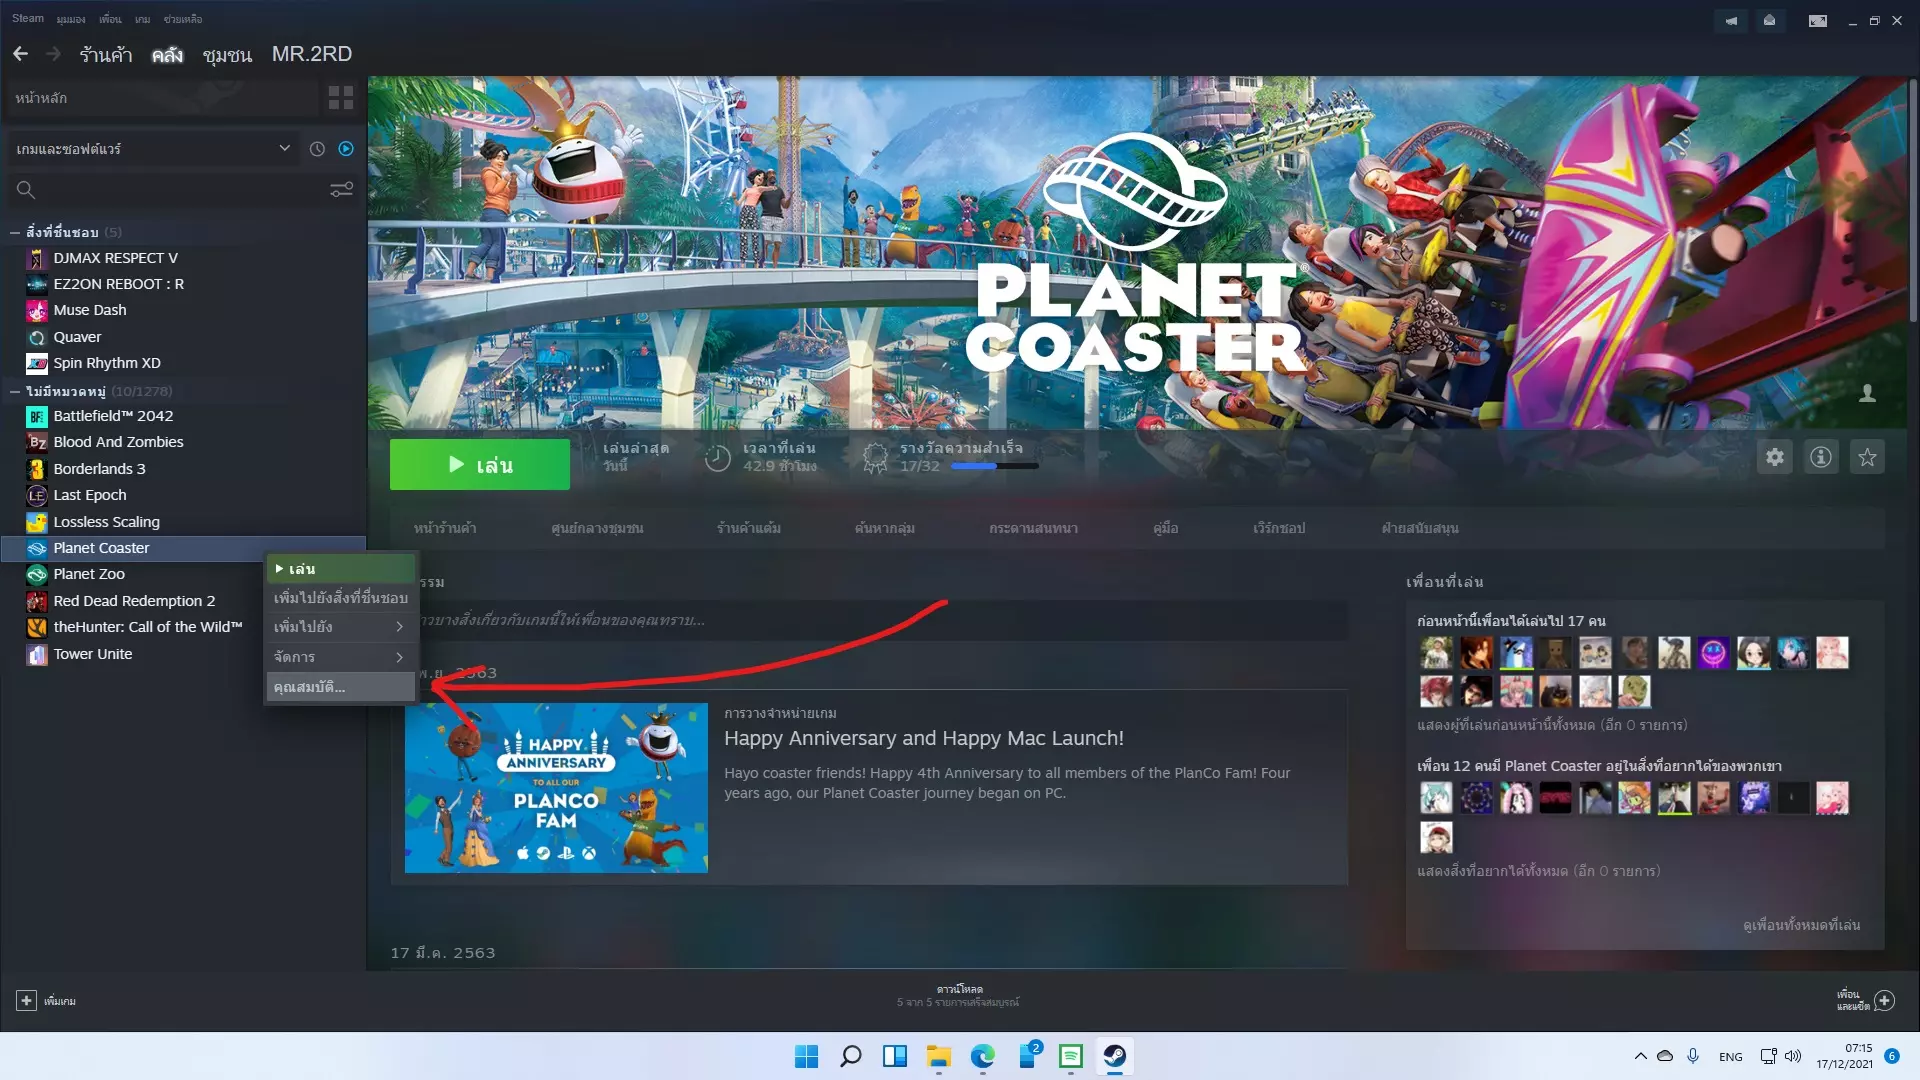The height and width of the screenshot is (1080, 1920).
Task: Click the favorite star icon
Action: point(1866,457)
